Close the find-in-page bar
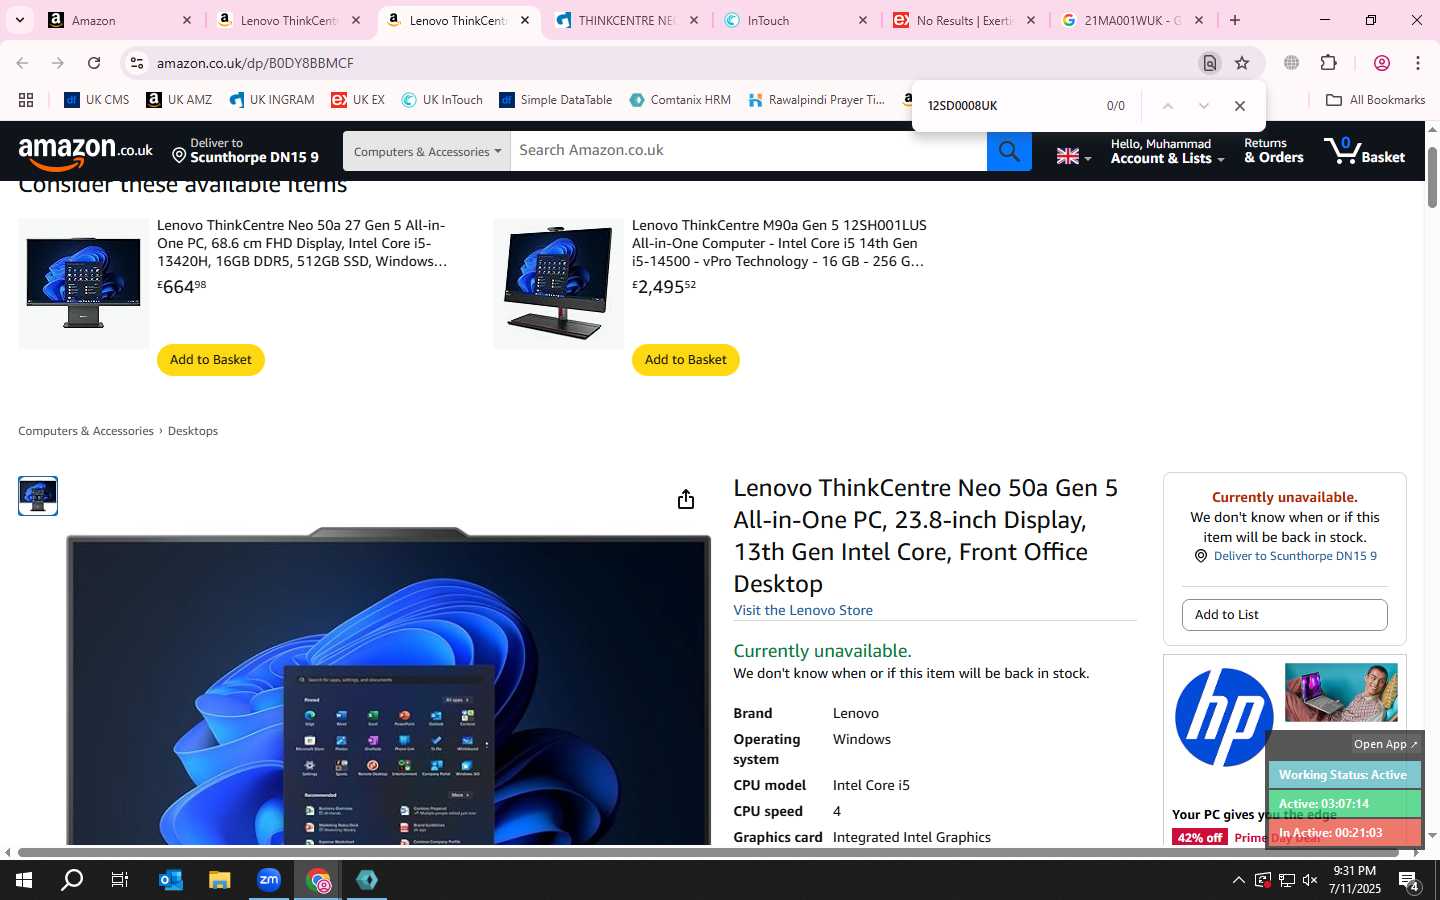Viewport: 1440px width, 900px height. [x=1240, y=106]
